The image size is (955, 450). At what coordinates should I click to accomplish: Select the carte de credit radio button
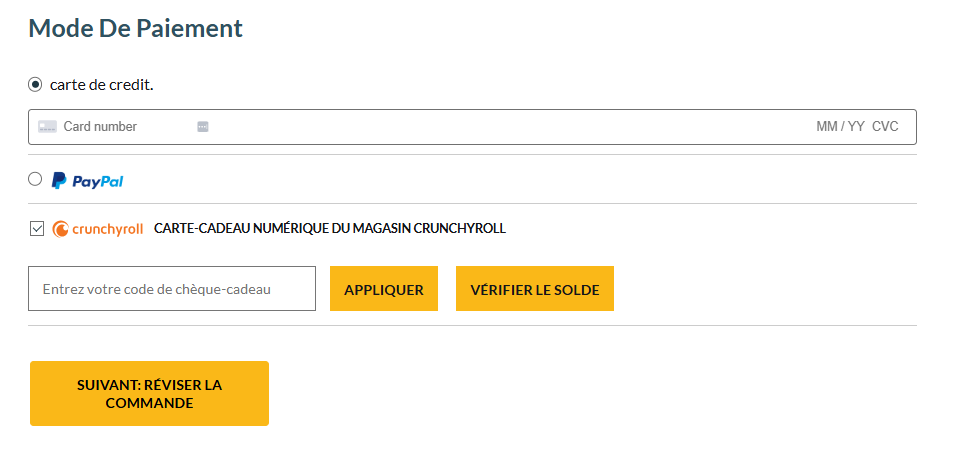point(35,85)
